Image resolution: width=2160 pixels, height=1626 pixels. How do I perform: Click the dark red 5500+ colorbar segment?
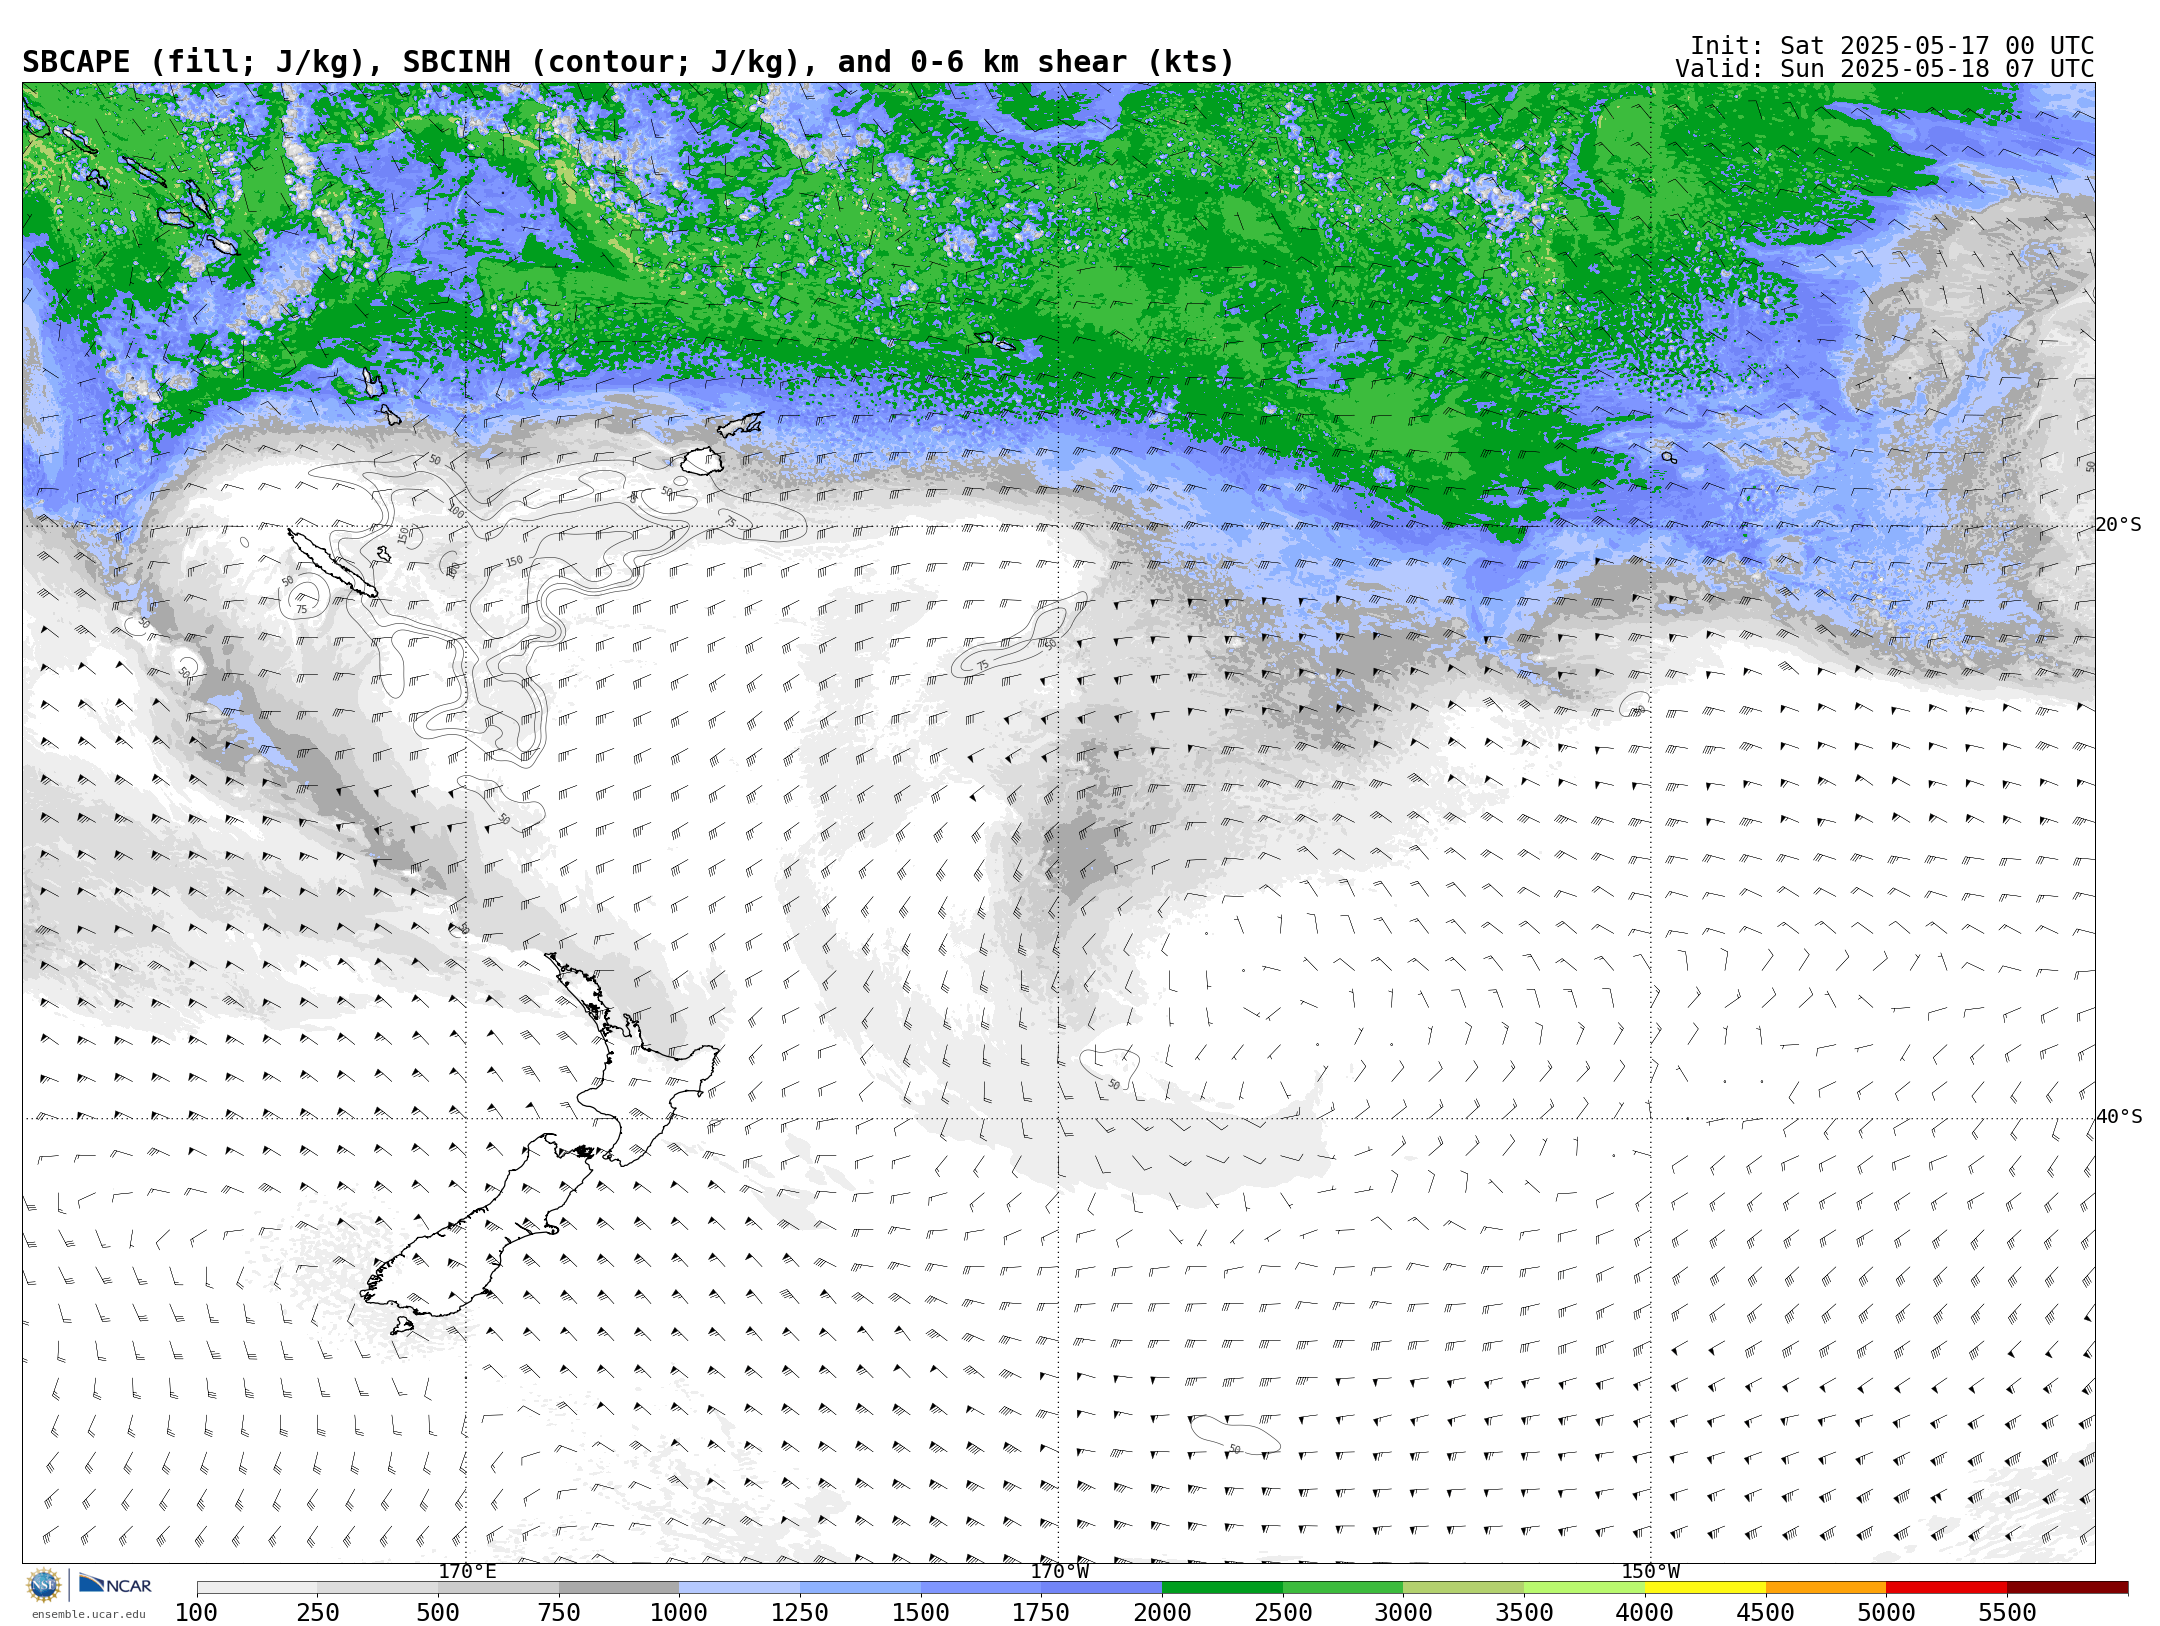click(x=2068, y=1587)
